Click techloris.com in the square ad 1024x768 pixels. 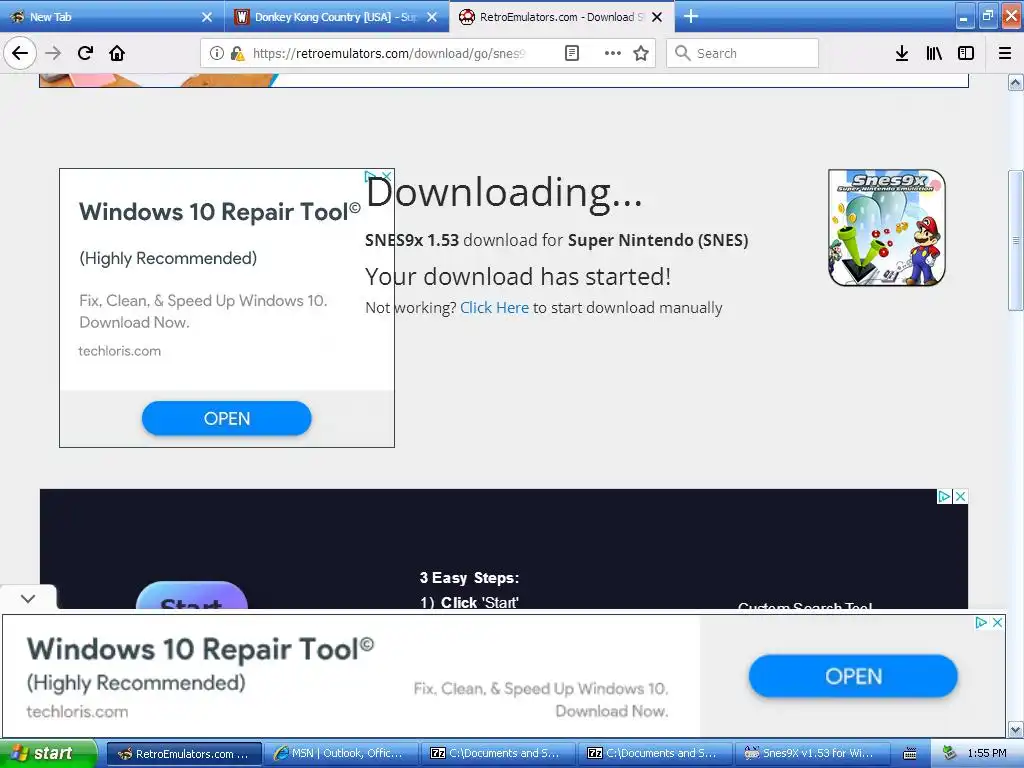(x=120, y=351)
